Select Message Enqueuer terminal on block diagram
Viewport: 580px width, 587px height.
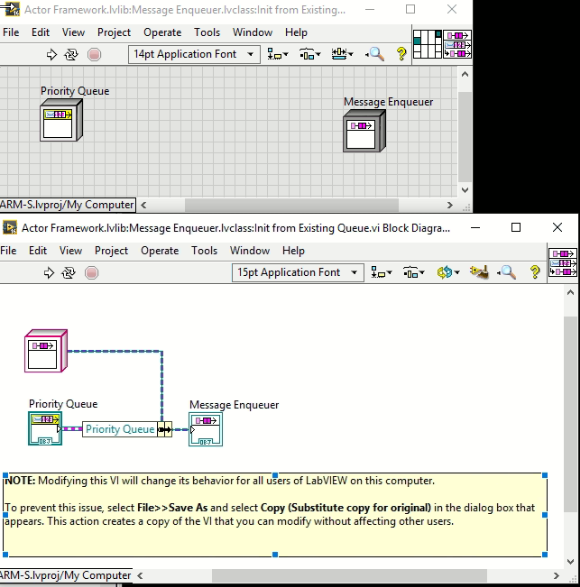click(206, 429)
